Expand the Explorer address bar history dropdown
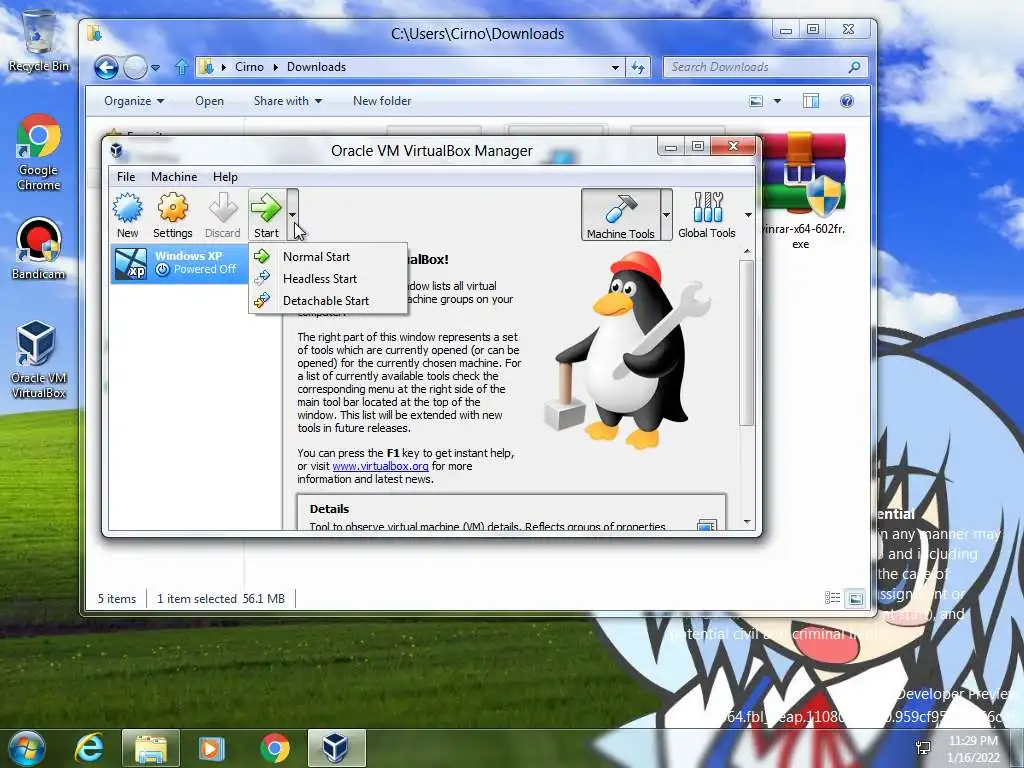 (615, 67)
